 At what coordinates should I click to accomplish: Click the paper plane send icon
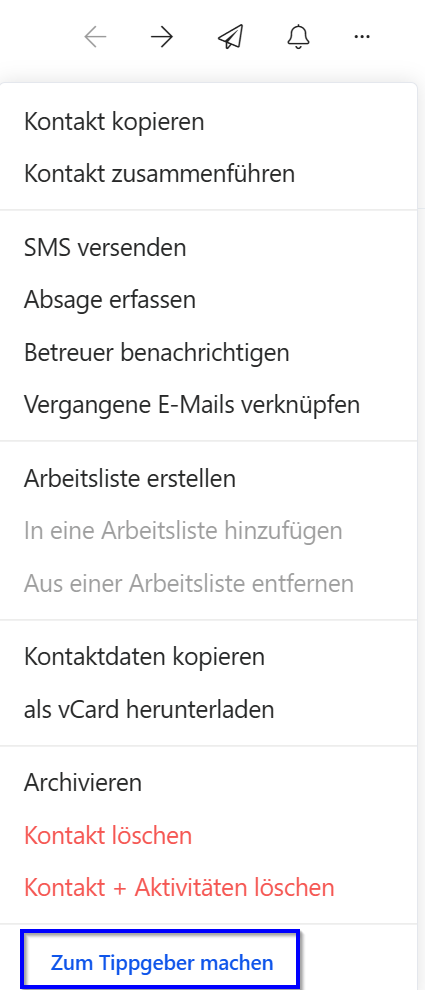(230, 37)
